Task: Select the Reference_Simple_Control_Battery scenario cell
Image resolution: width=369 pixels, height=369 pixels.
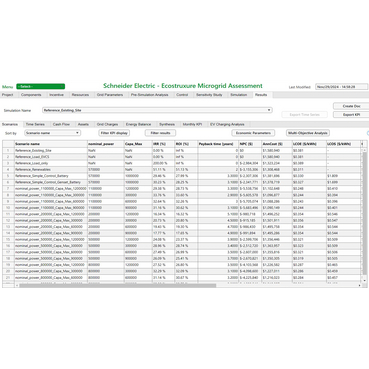Action: [51, 176]
